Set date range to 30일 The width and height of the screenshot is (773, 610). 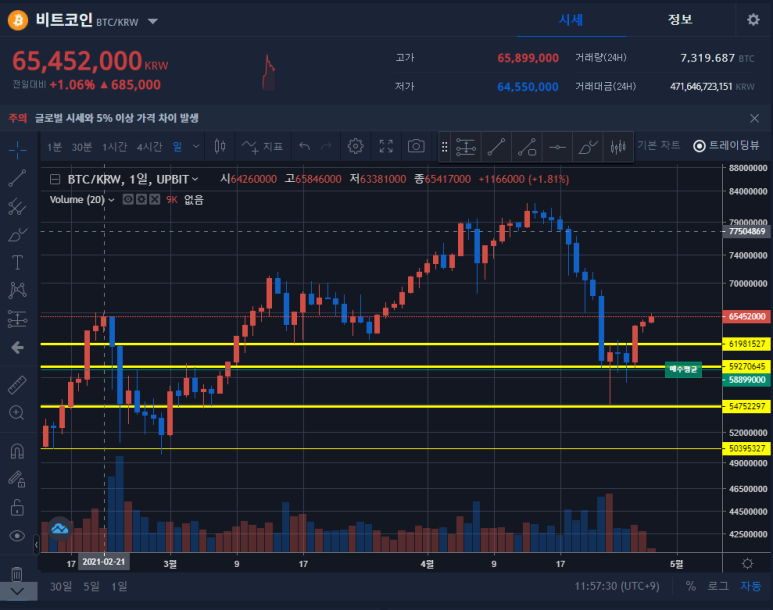point(61,586)
